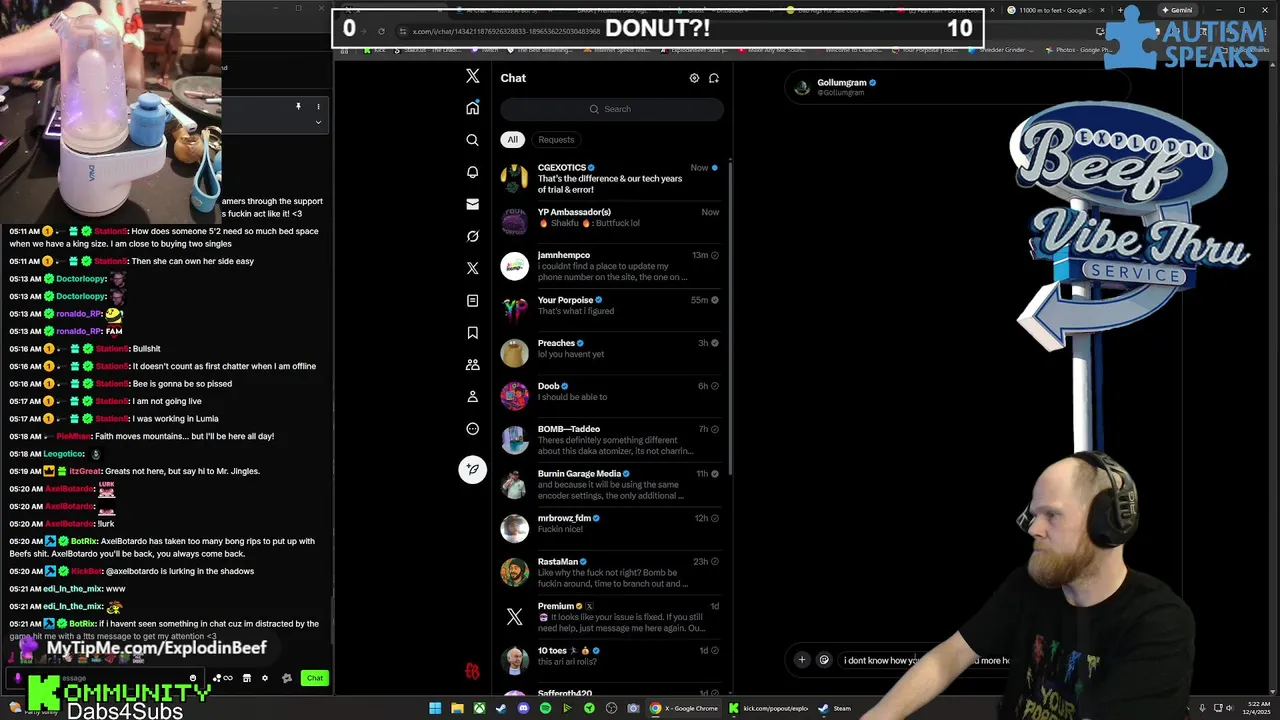Click the X logo above the Home icon
Screen dimensions: 1280x720
473,77
